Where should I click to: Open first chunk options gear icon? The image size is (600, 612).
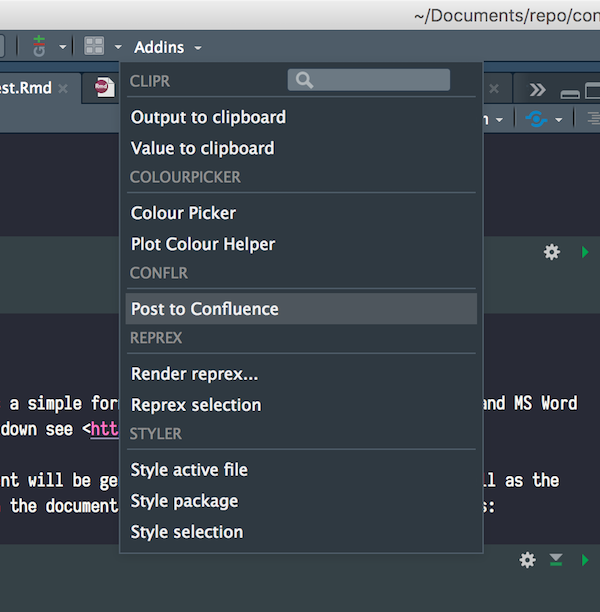pos(551,252)
